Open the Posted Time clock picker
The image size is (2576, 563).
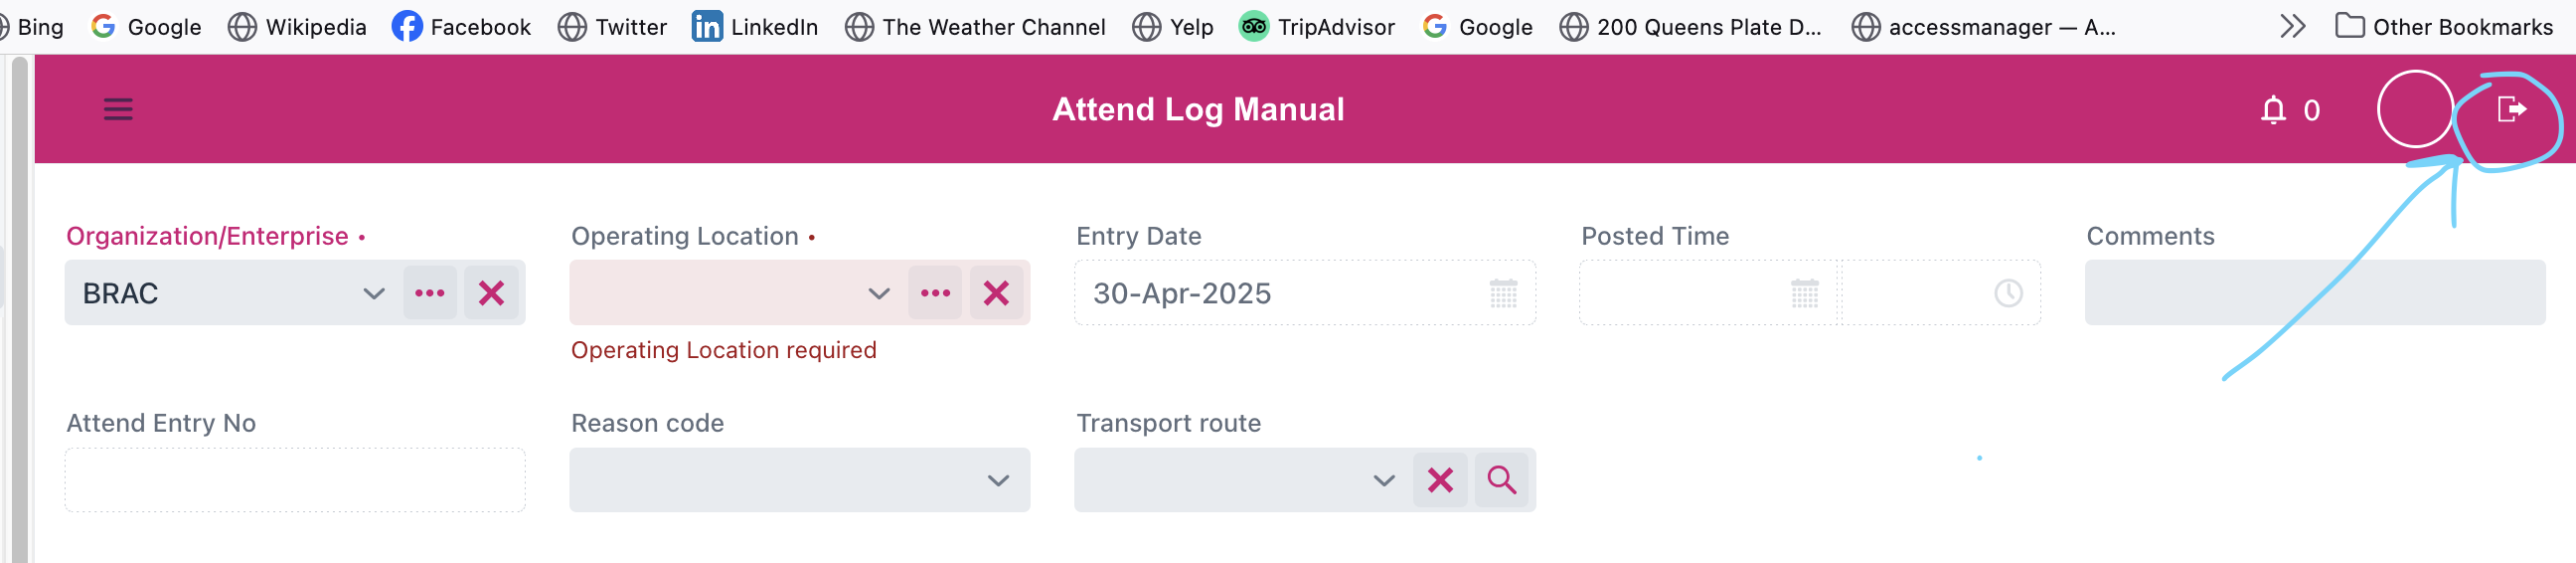(2008, 293)
